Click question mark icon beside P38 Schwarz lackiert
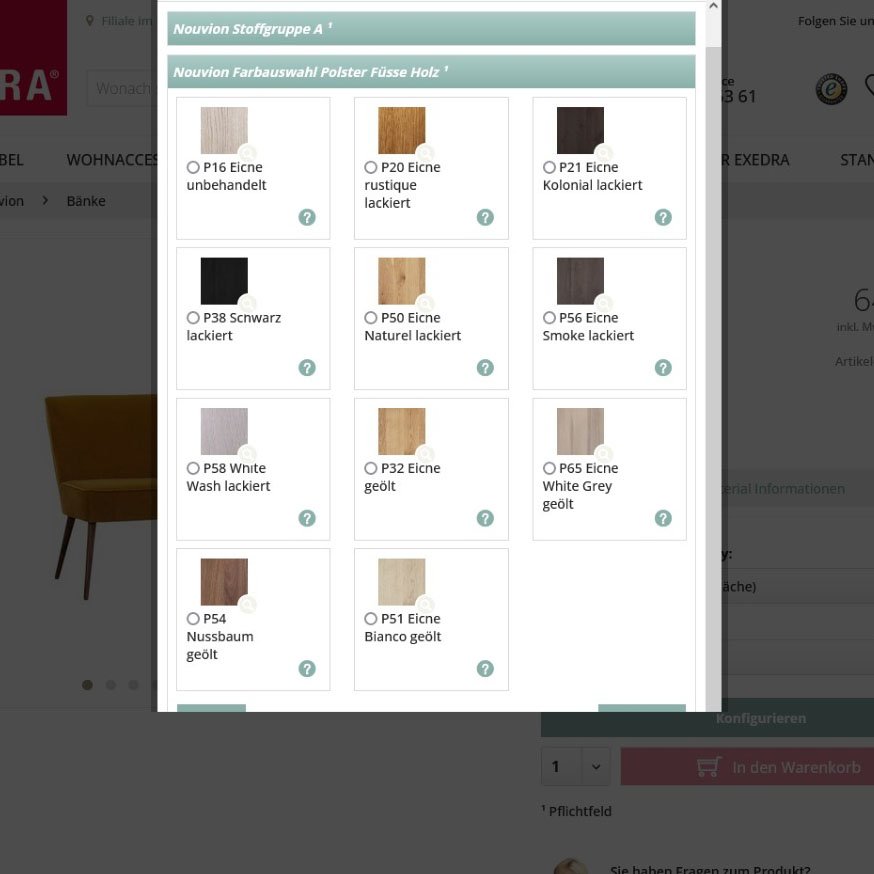Viewport: 874px width, 874px height. tap(307, 368)
